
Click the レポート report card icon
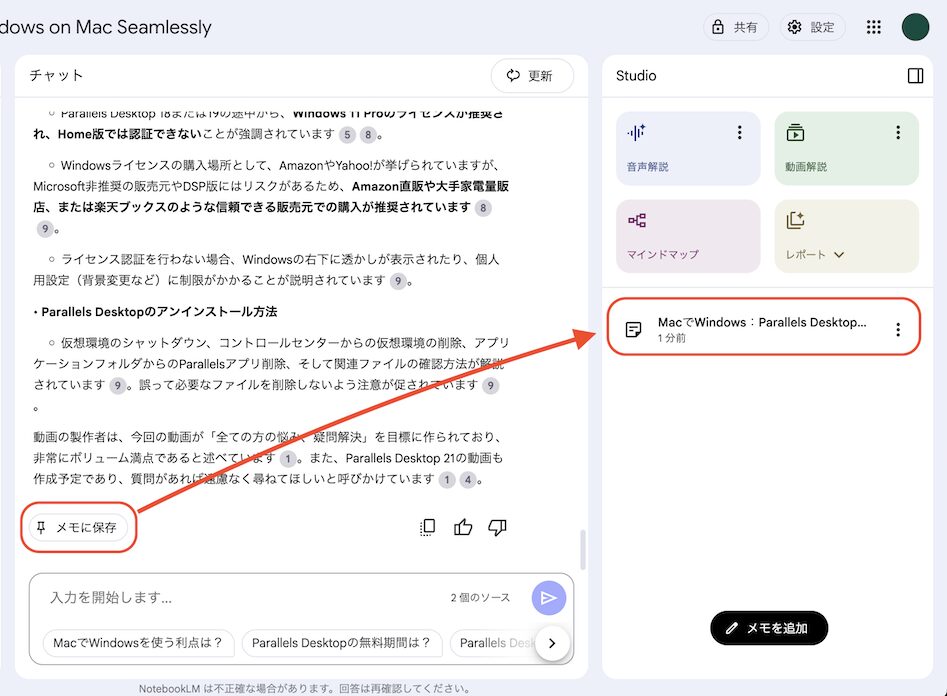[x=795, y=220]
